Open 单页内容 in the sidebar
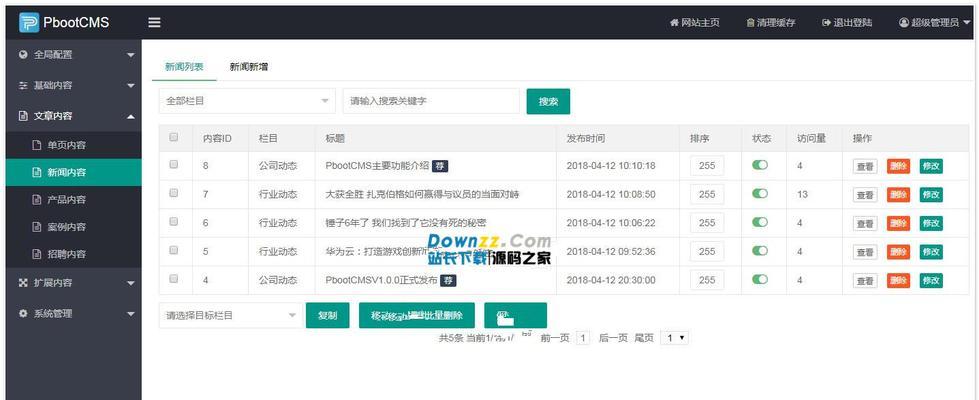The image size is (979, 400). tap(74, 145)
